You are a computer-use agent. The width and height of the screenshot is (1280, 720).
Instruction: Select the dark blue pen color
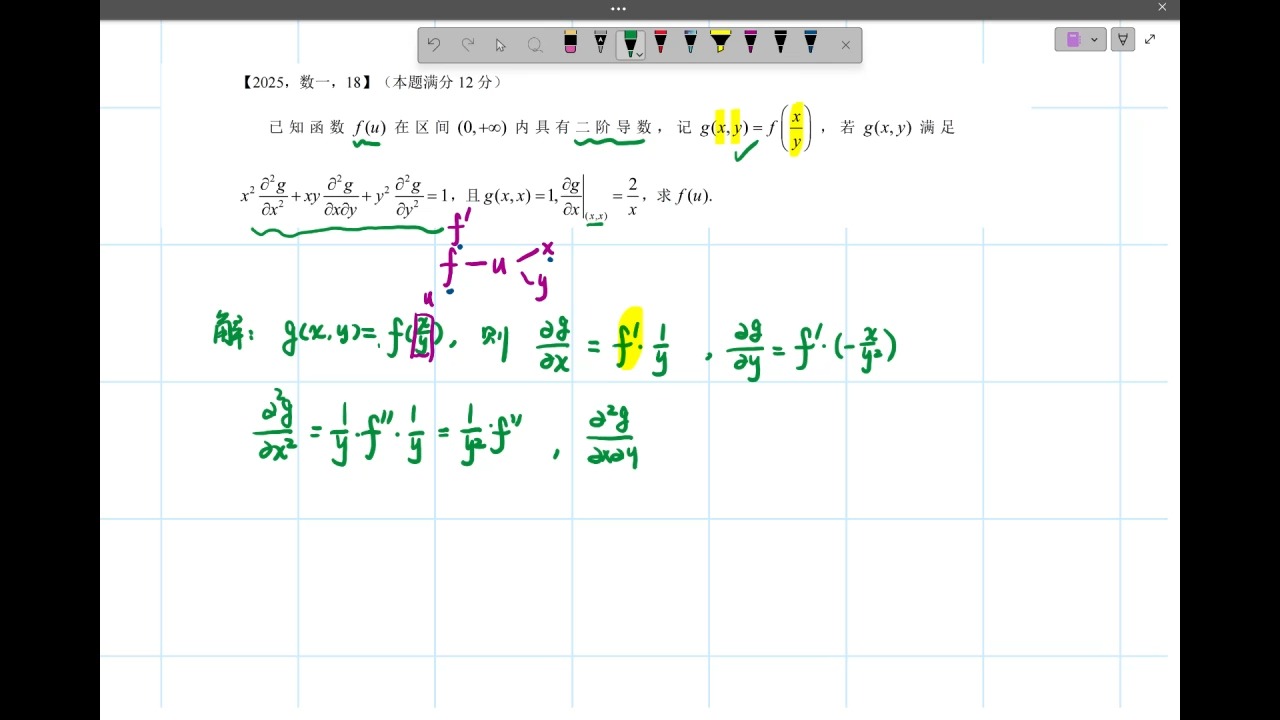(810, 44)
